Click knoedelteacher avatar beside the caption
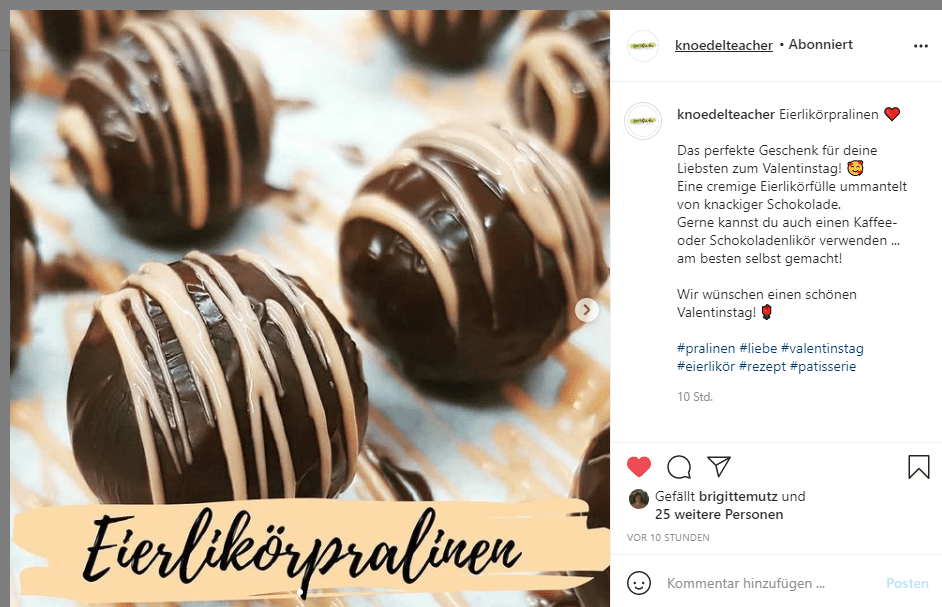Viewport: 942px width, 607px height. point(643,121)
